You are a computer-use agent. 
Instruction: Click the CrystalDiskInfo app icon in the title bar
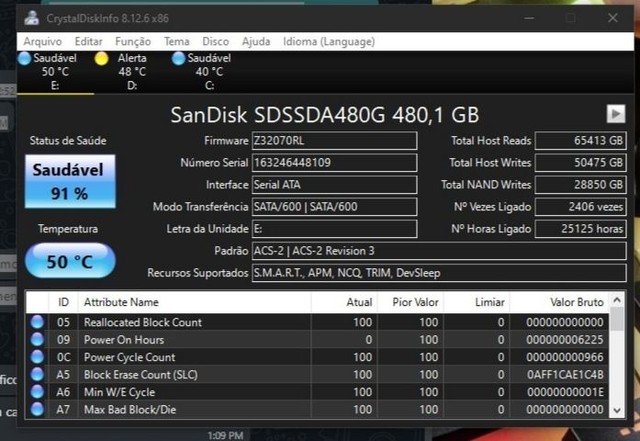31,18
